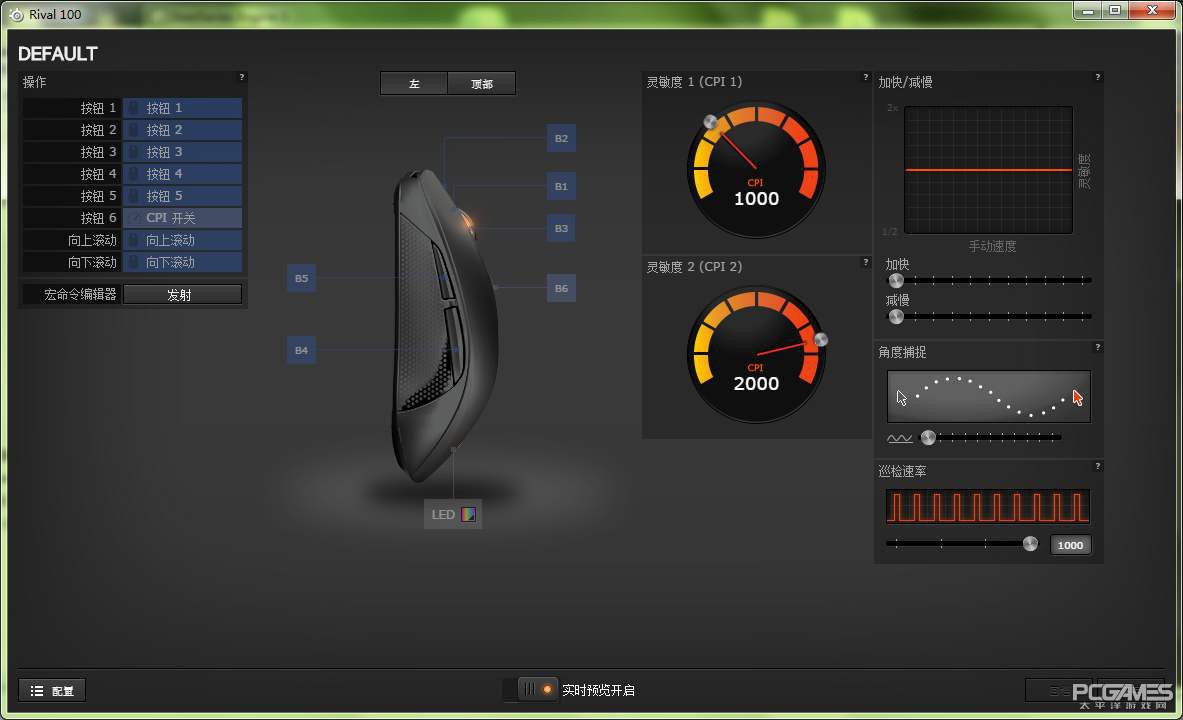Change the assignment of 按钮 5
The image size is (1183, 720).
(183, 195)
